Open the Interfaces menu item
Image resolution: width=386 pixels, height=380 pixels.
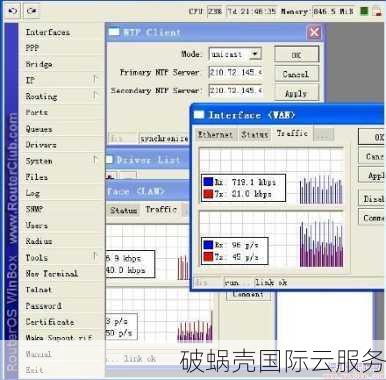pos(48,32)
